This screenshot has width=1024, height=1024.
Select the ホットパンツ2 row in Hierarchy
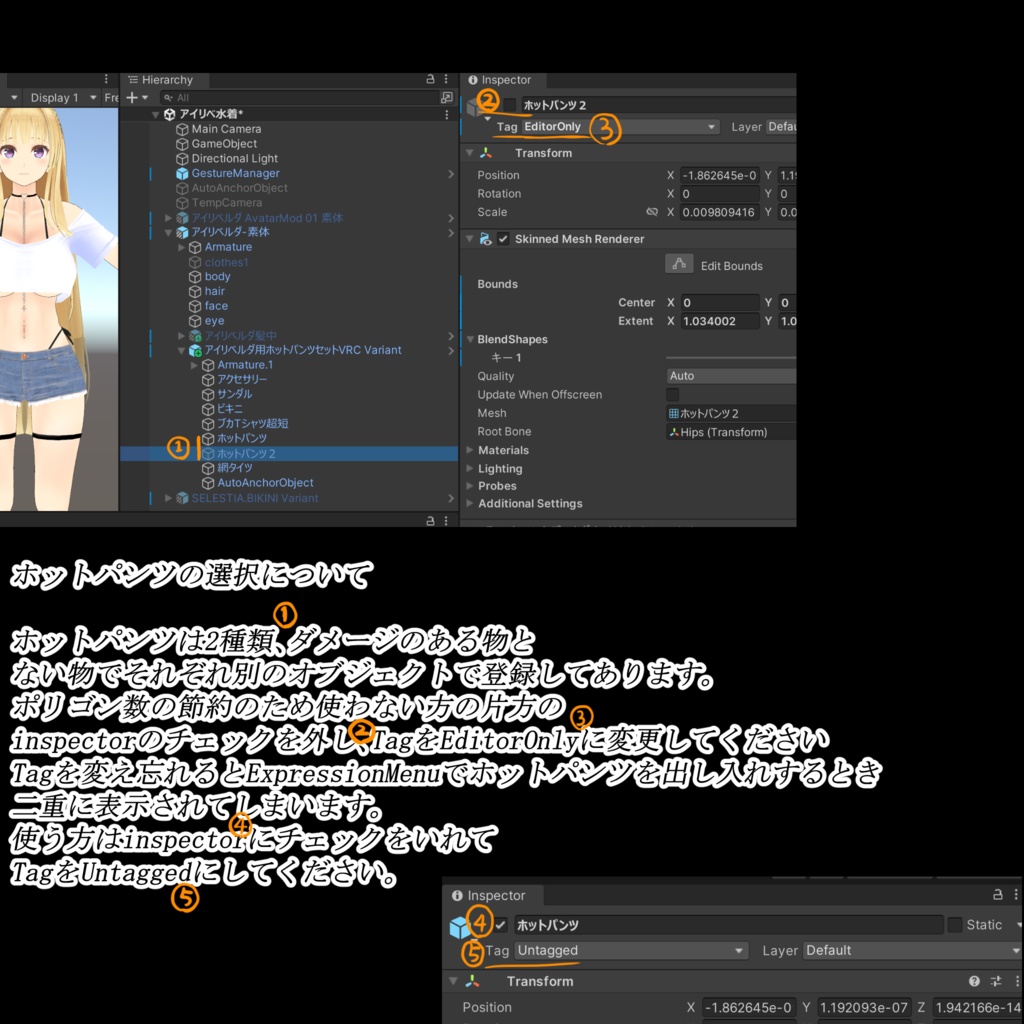289,453
